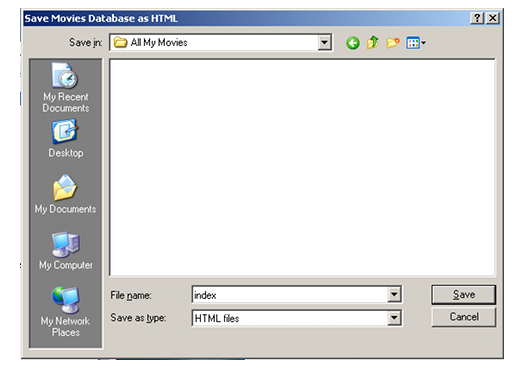The image size is (516, 368).
Task: Go up one folder level
Action: point(372,43)
